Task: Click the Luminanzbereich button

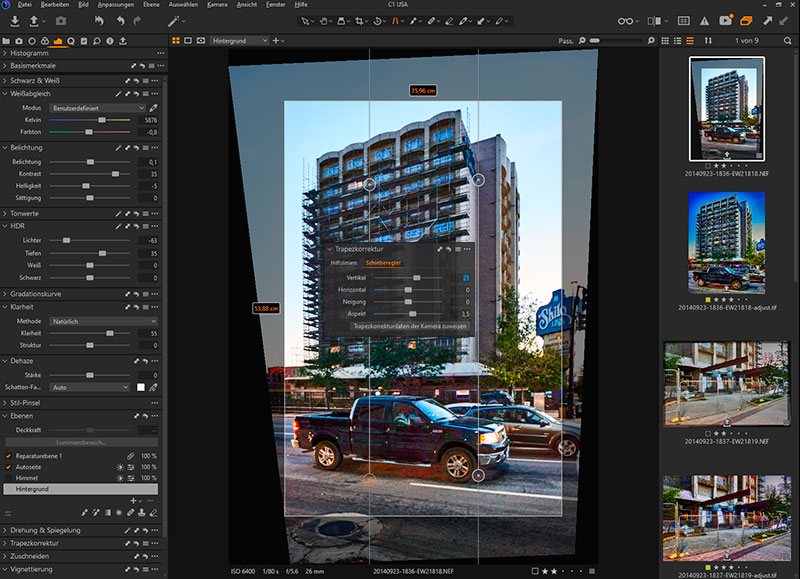Action: [x=82, y=443]
